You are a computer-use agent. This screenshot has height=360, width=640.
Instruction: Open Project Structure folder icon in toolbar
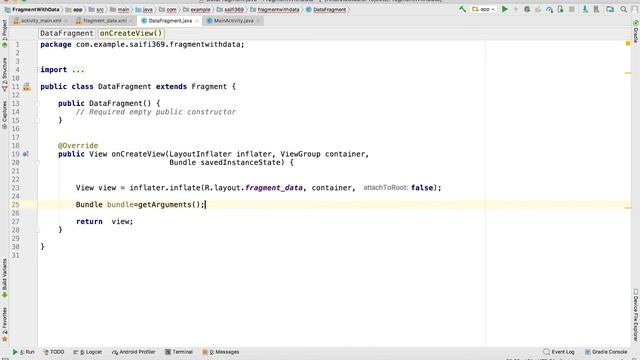610,9
